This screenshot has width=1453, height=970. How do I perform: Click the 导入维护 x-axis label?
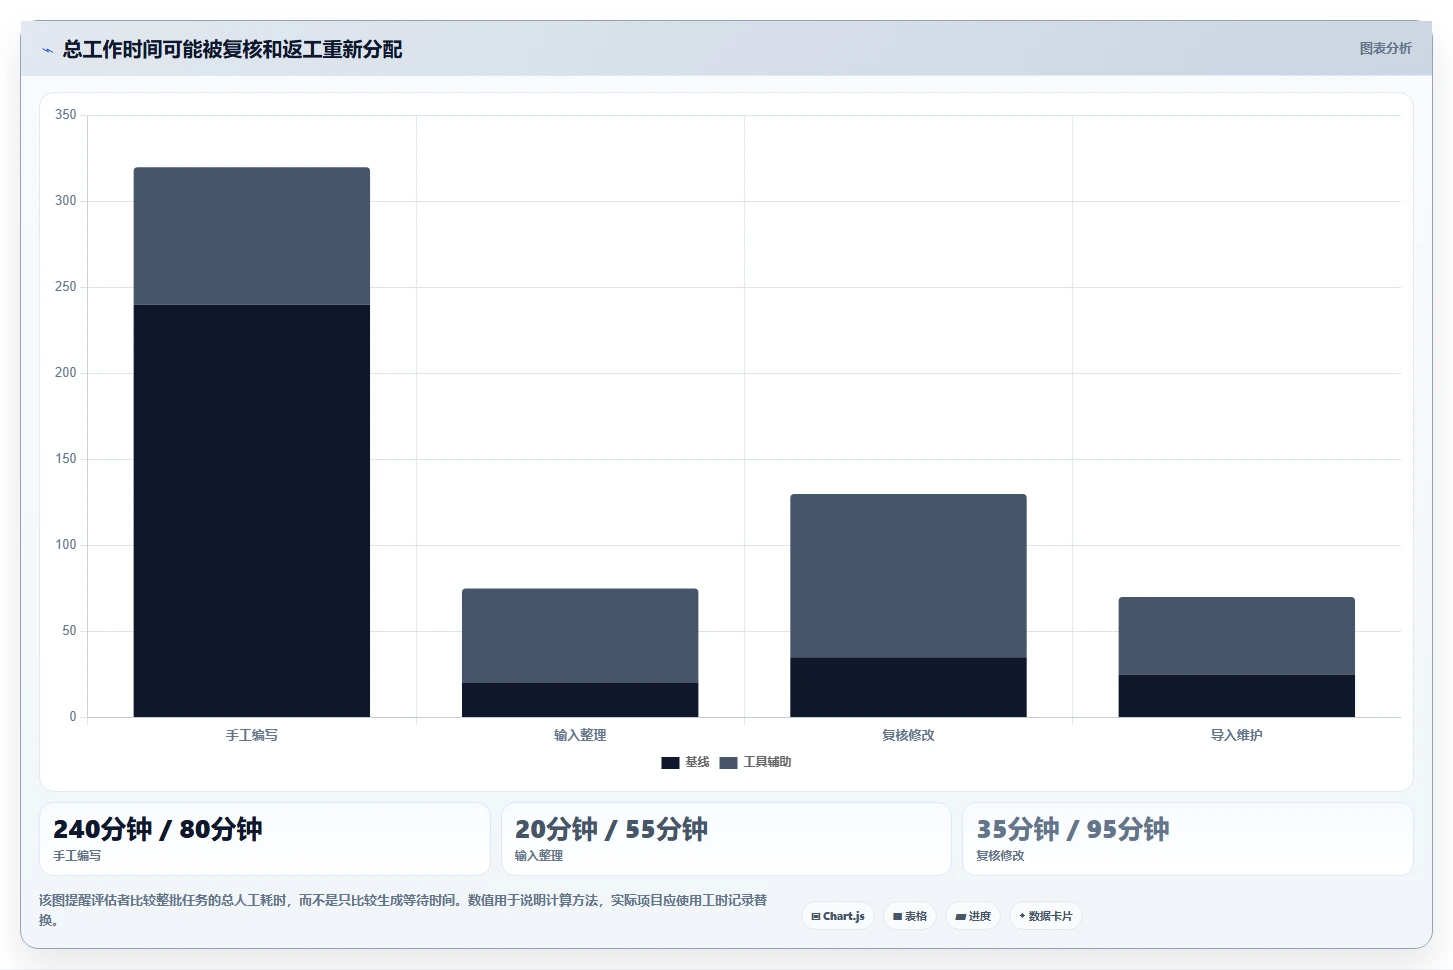[x=1237, y=735]
